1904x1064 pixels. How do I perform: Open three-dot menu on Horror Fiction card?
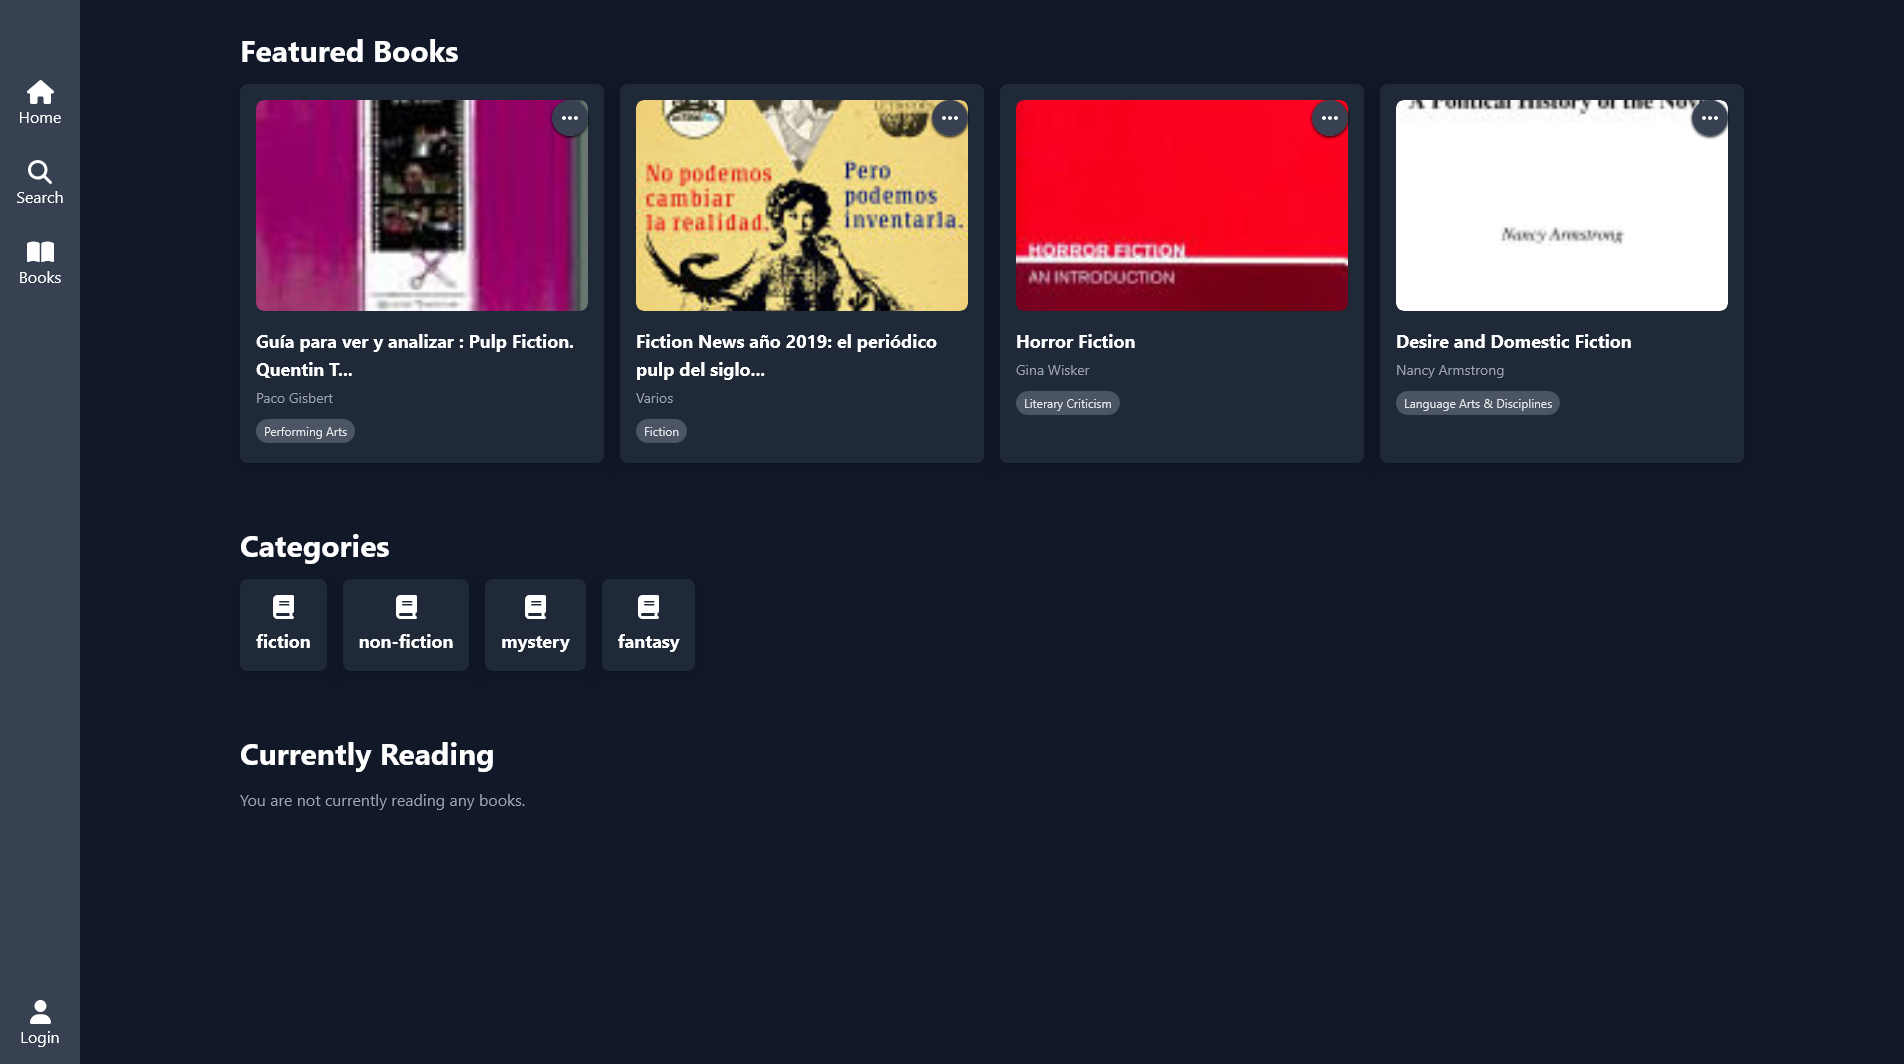pos(1330,118)
